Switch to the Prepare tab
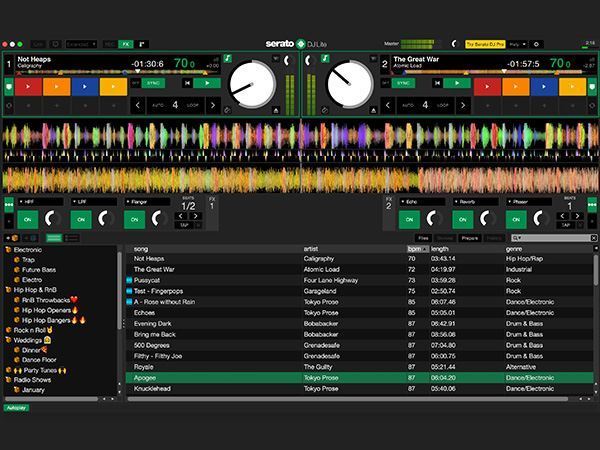Screen dimensions: 600x450 [471, 238]
